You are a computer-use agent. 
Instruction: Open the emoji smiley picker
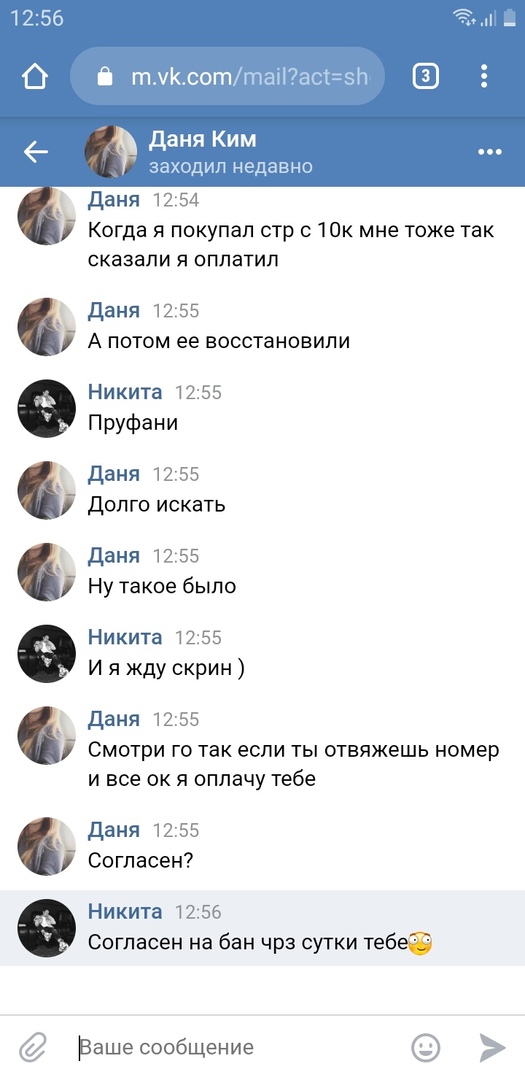426,1048
